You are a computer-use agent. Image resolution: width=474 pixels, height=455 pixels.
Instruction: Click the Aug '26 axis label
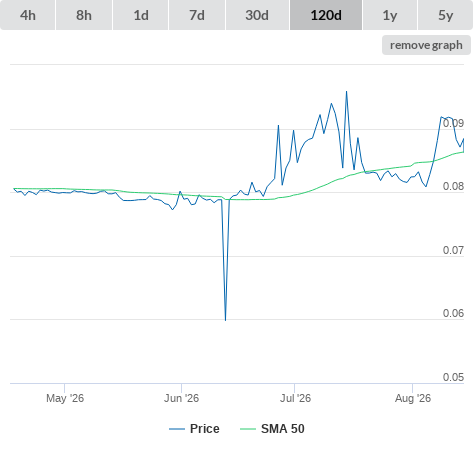click(413, 398)
